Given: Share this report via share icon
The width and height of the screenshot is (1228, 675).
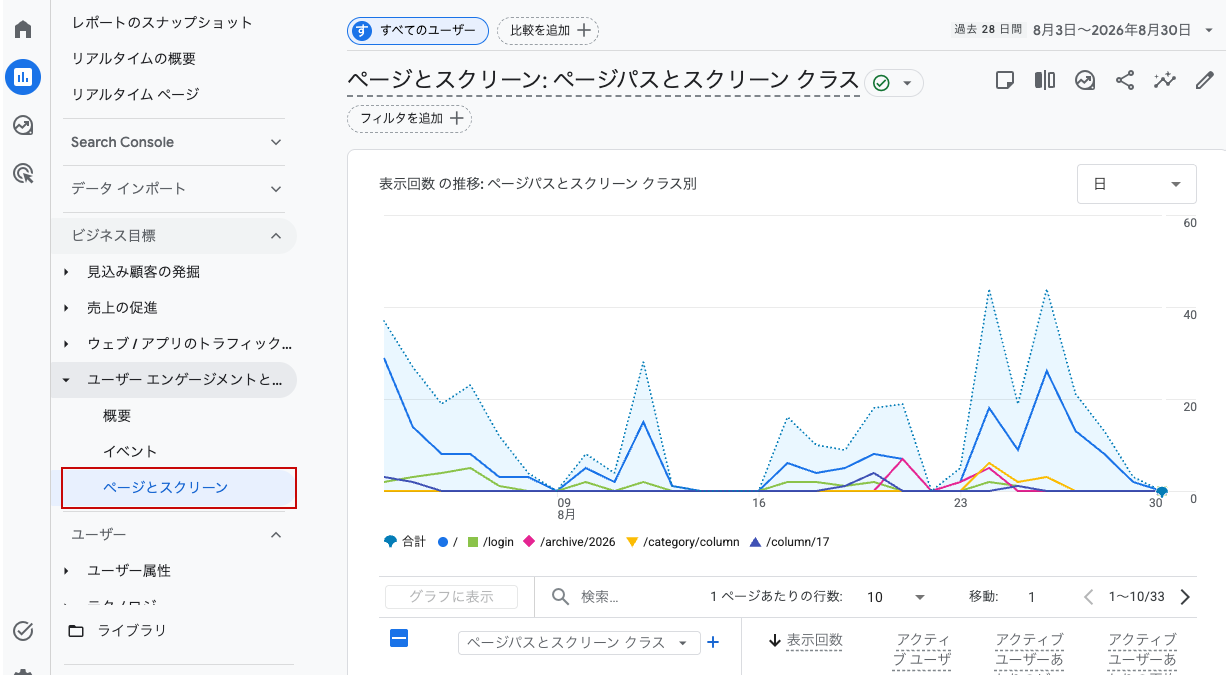Looking at the screenshot, I should click(1125, 81).
